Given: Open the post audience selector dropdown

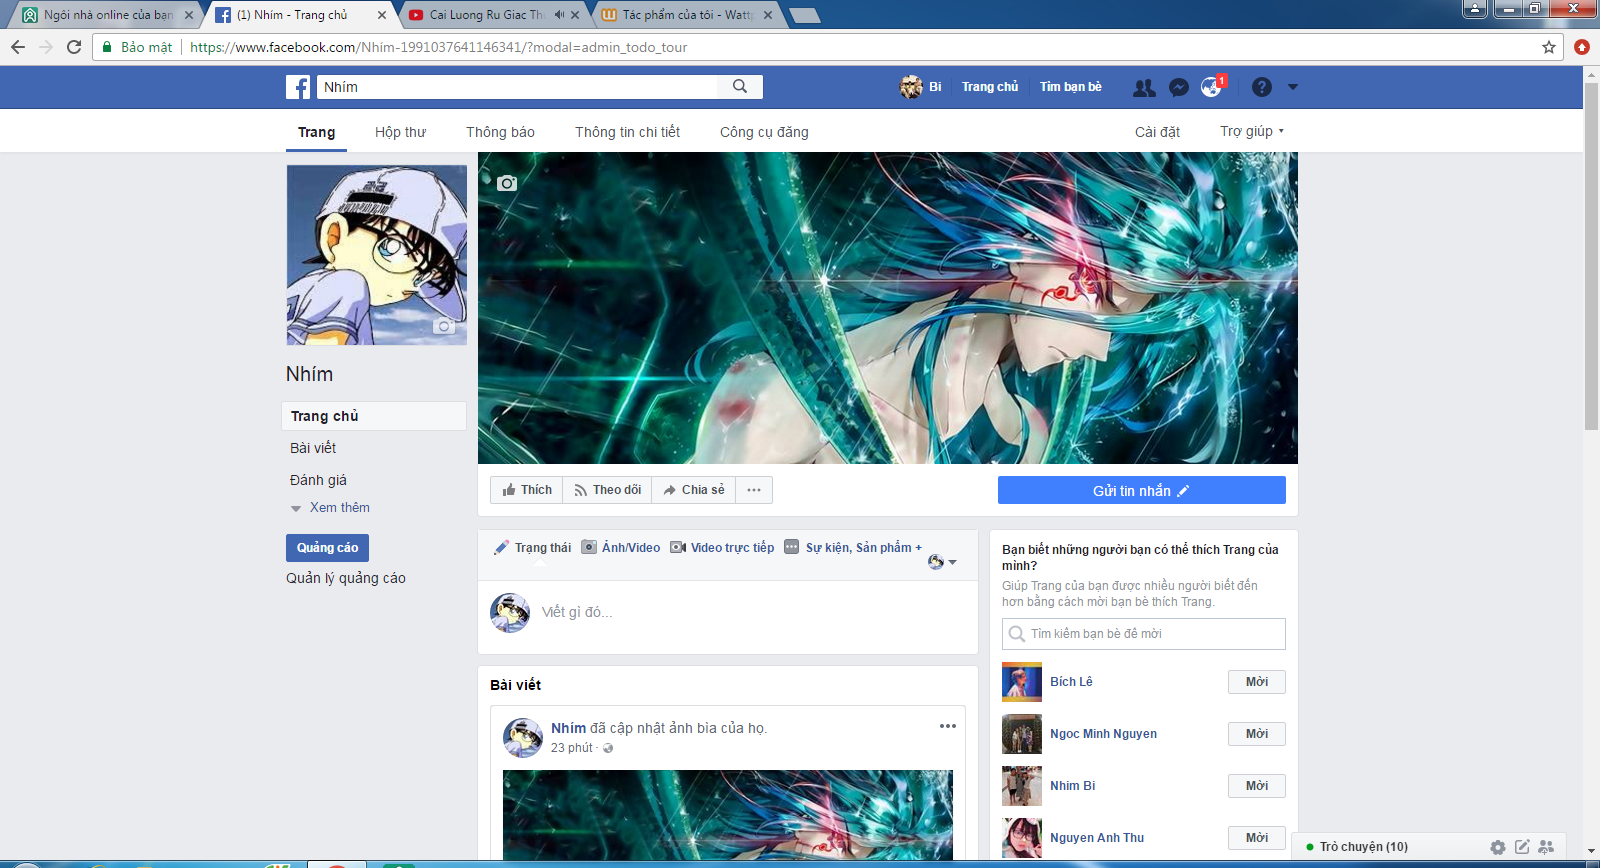Looking at the screenshot, I should 942,562.
